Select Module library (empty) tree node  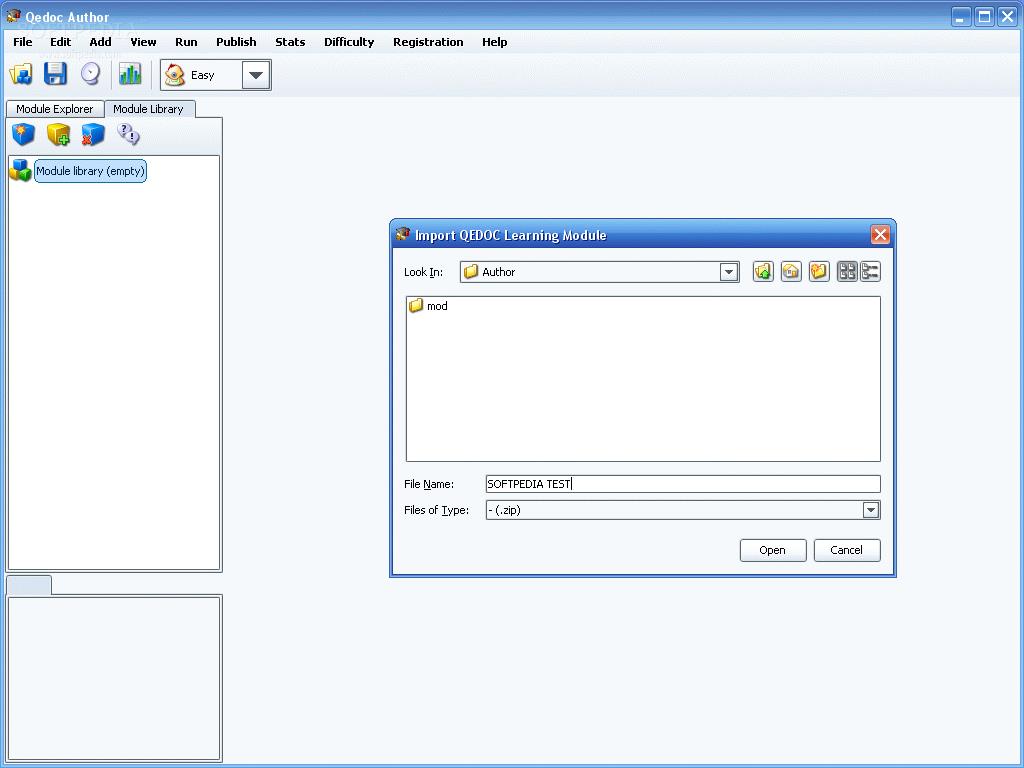[x=90, y=171]
